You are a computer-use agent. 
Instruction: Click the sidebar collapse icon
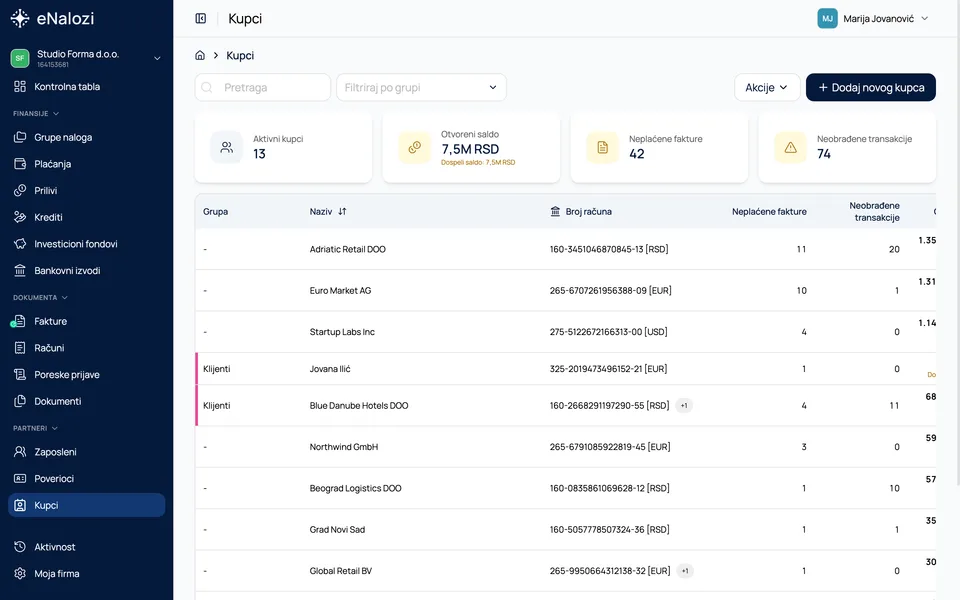click(x=201, y=18)
